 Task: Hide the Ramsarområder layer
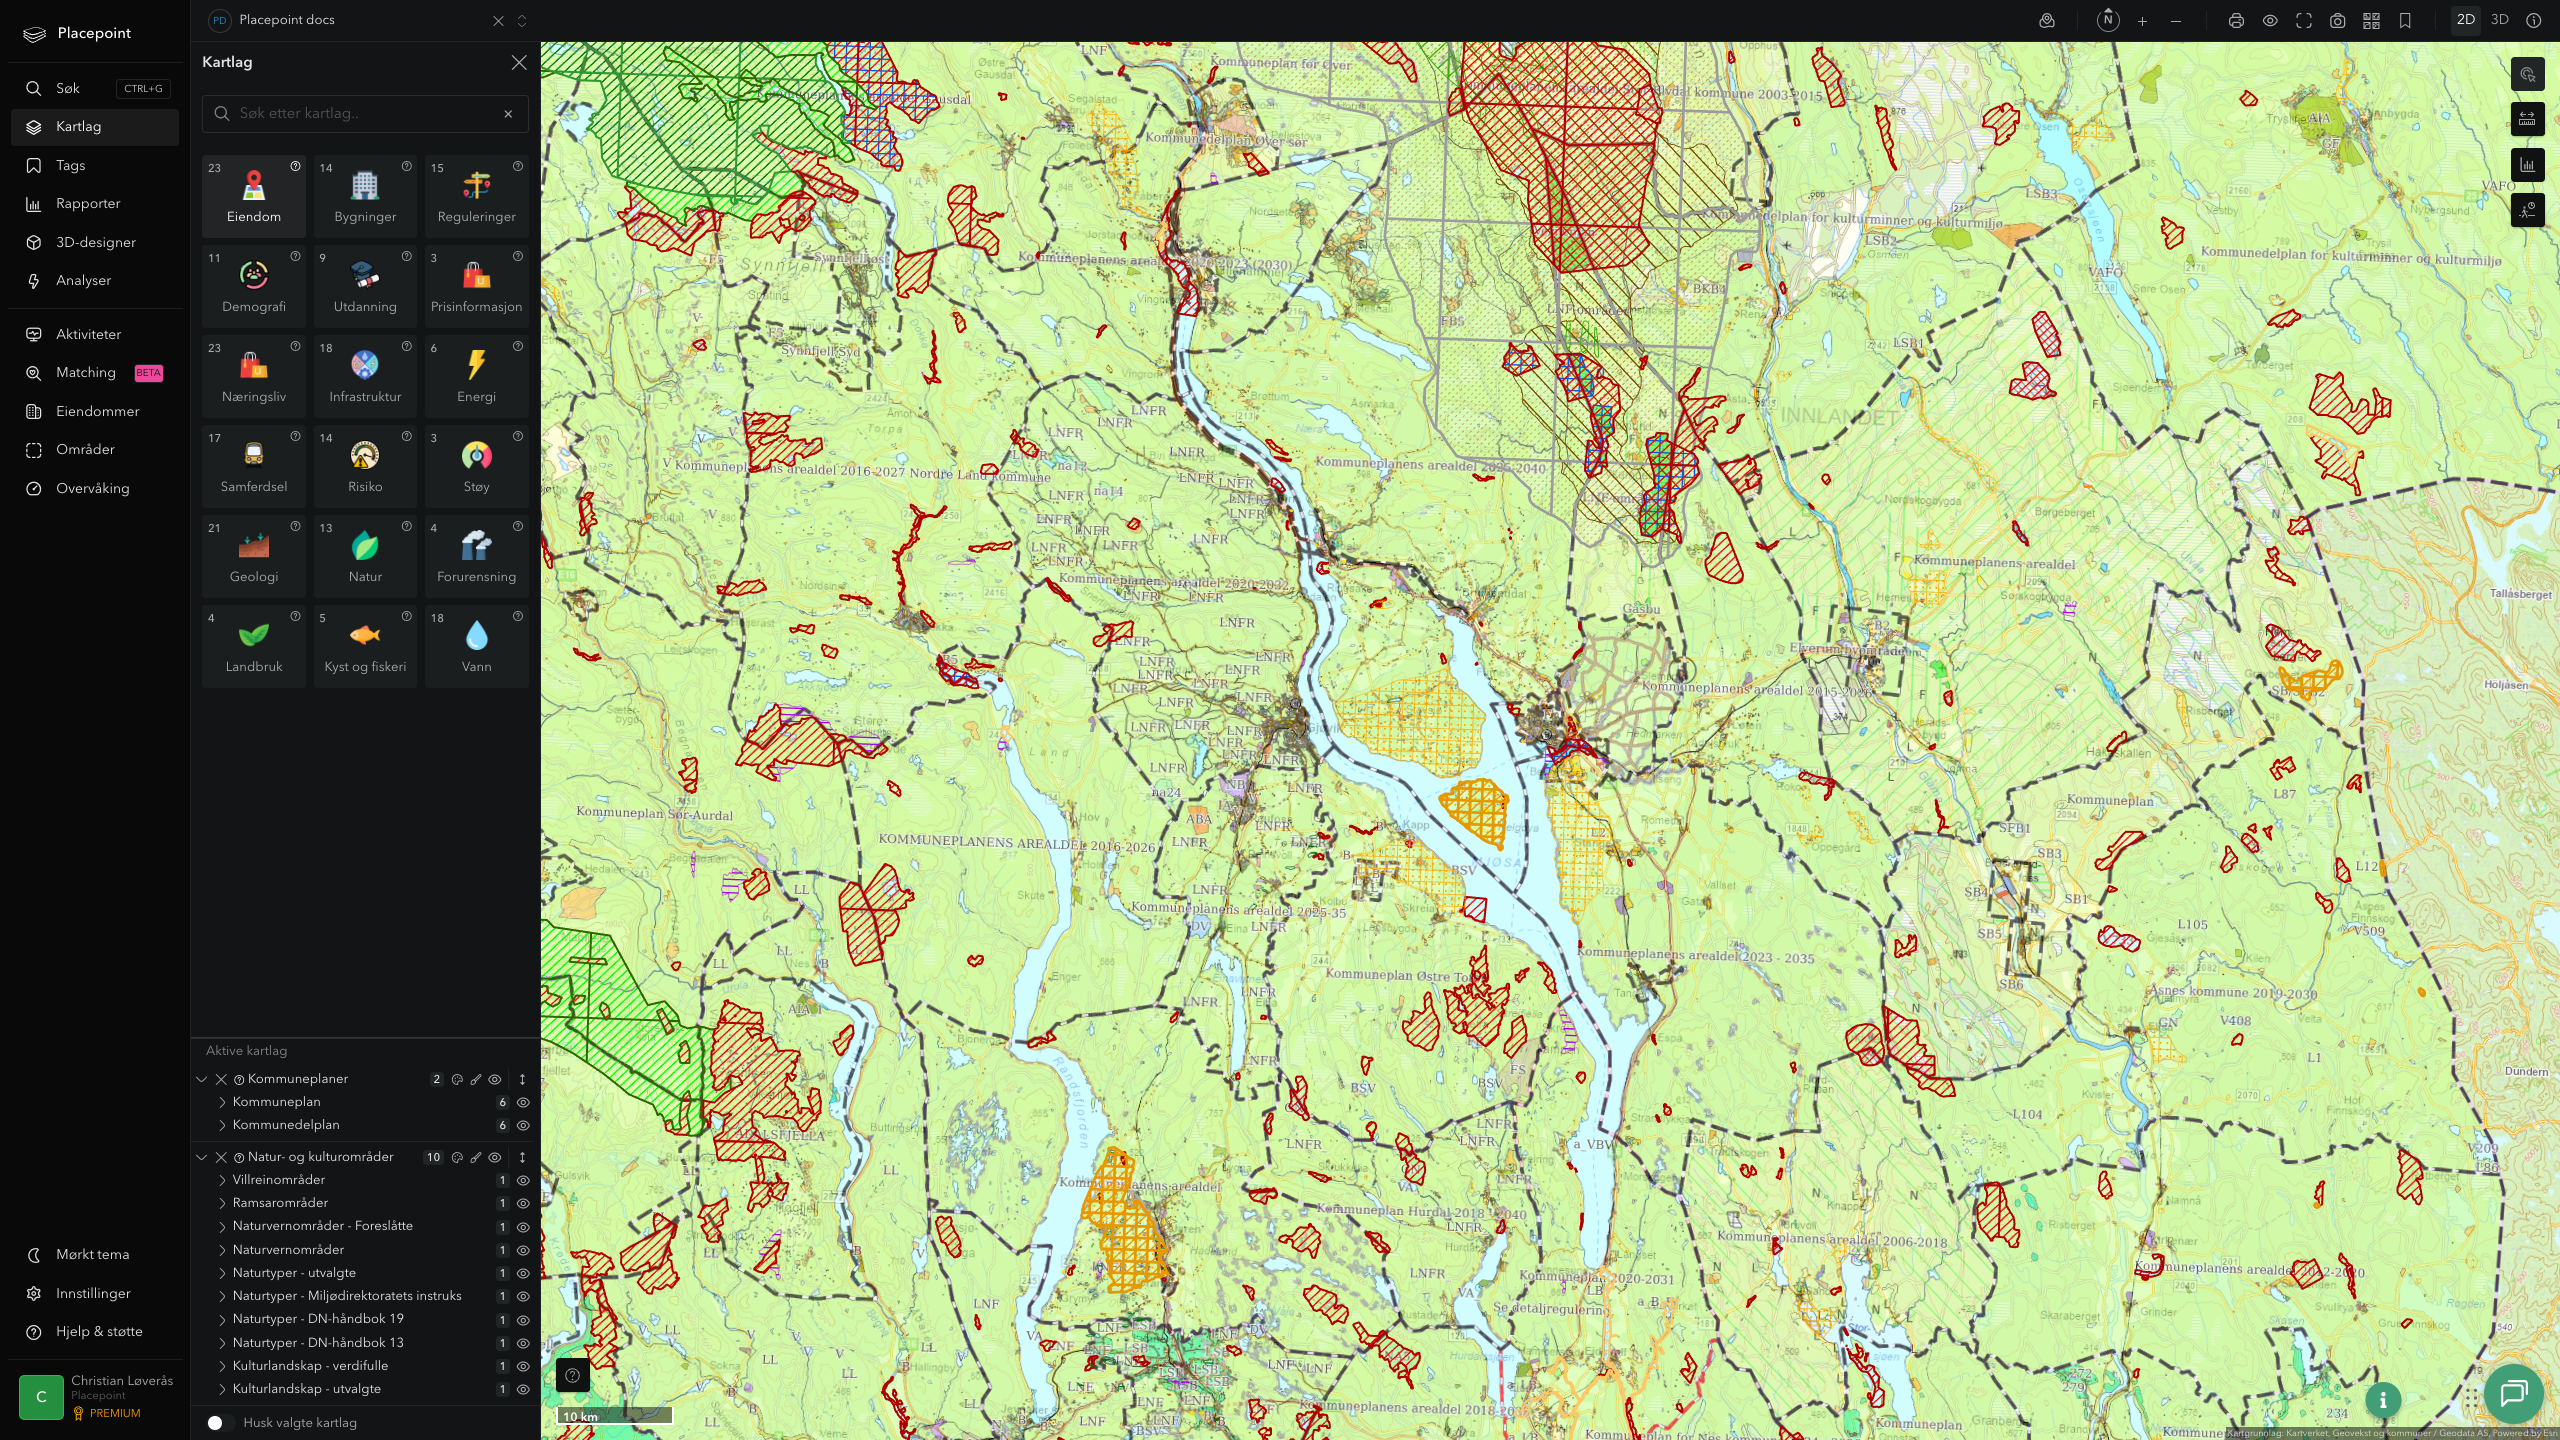pyautogui.click(x=523, y=1204)
